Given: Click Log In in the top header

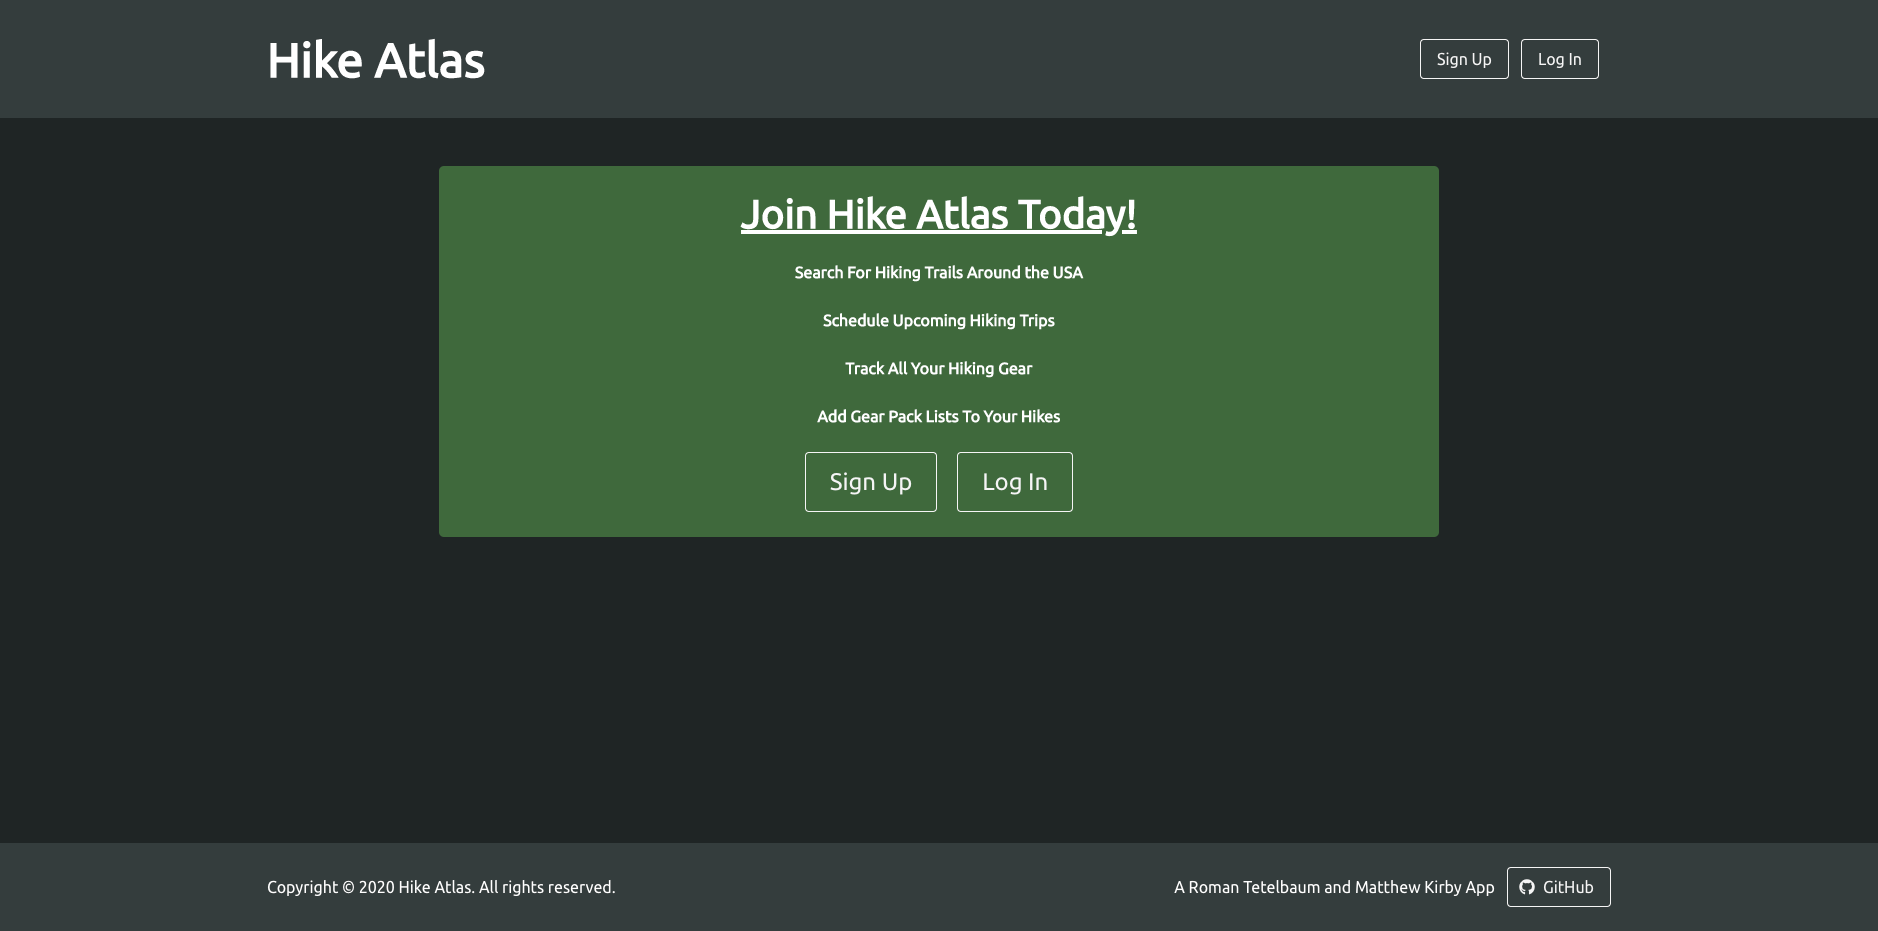Looking at the screenshot, I should pyautogui.click(x=1560, y=59).
